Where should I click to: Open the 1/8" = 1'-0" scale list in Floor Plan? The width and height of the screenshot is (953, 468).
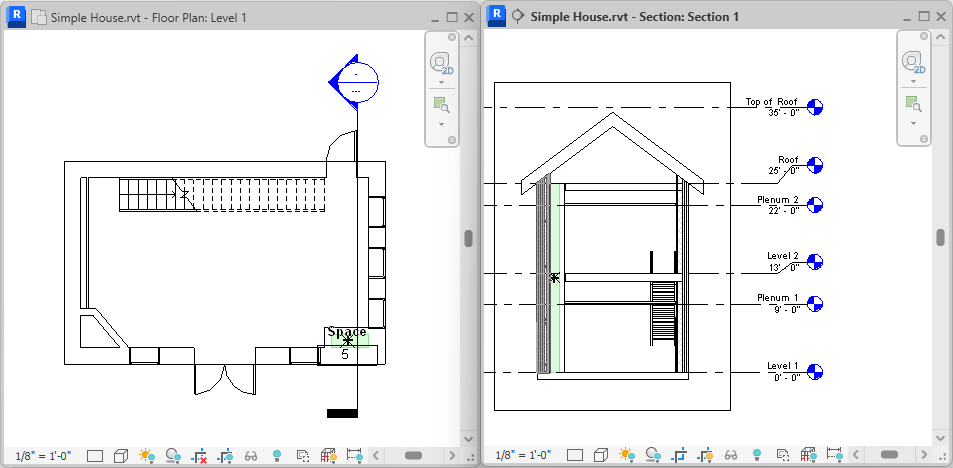pos(43,455)
